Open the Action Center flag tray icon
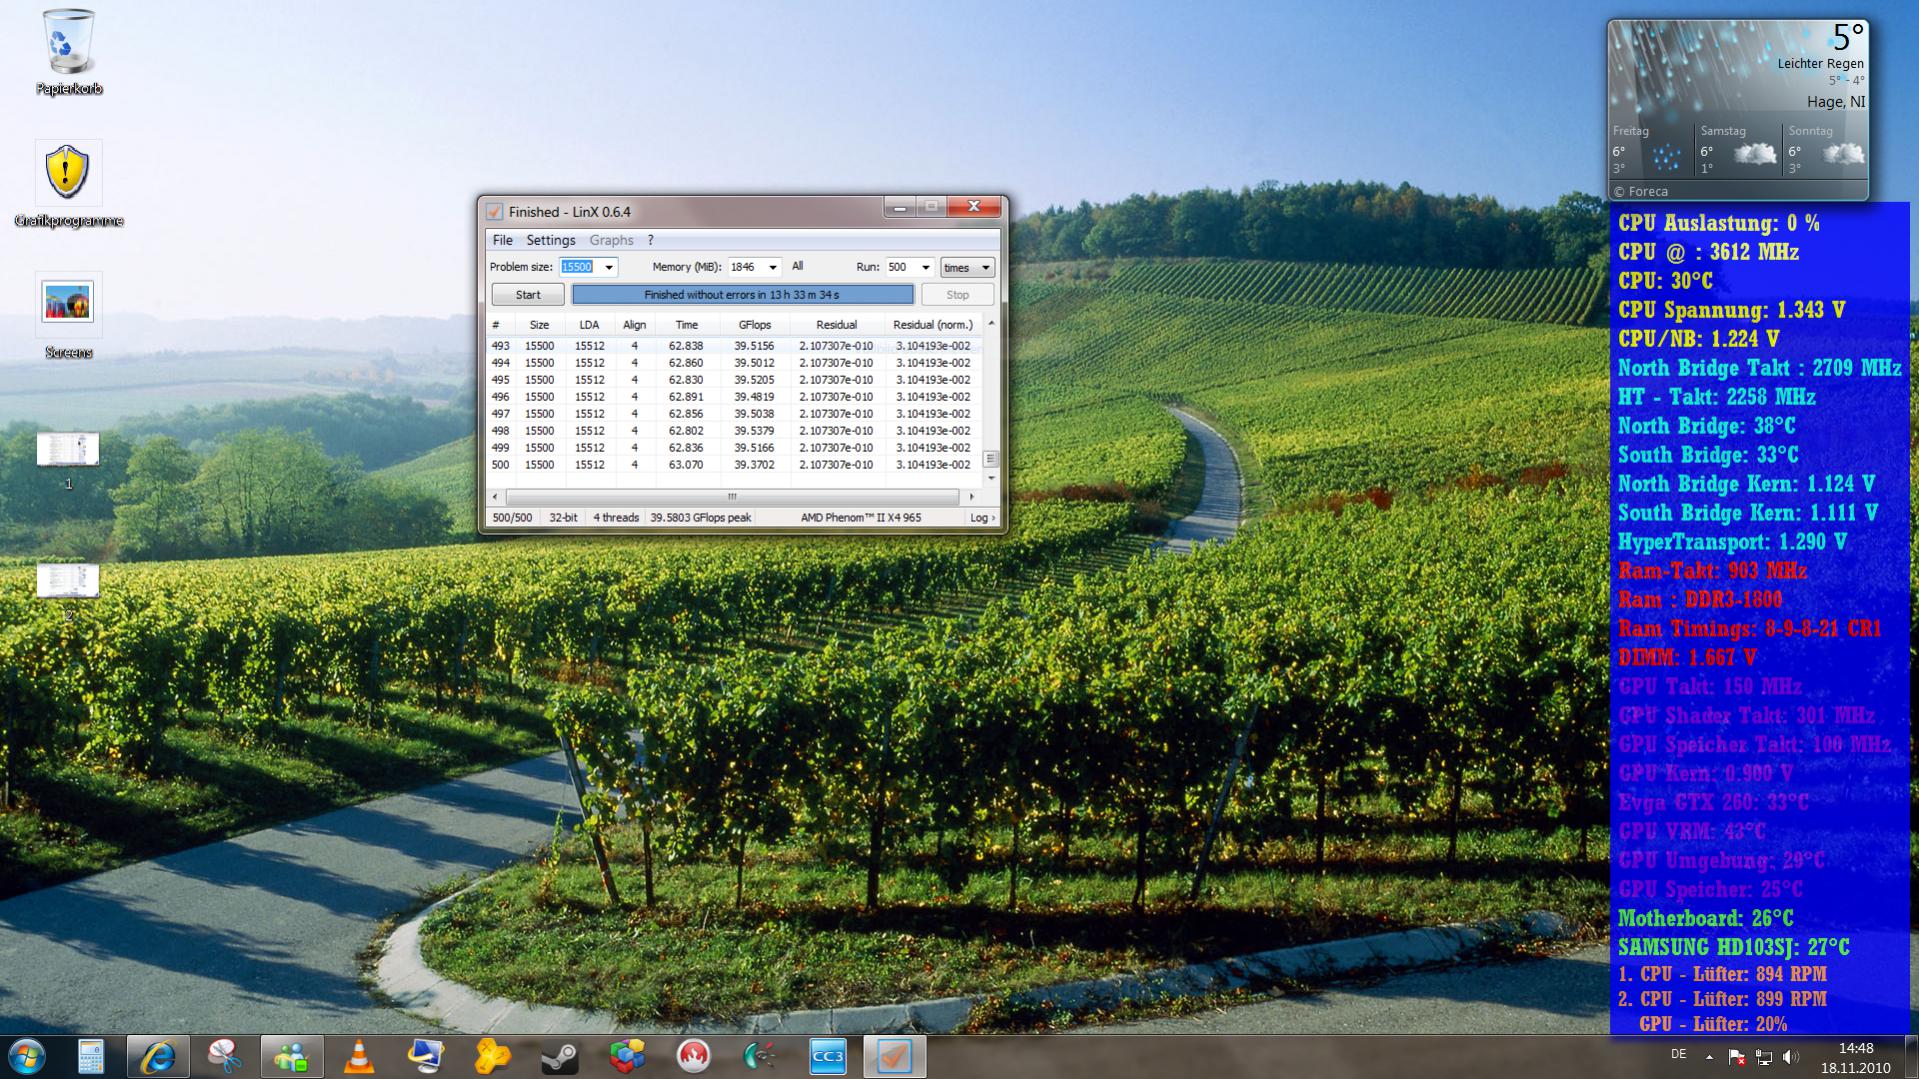The height and width of the screenshot is (1079, 1919). pos(1736,1057)
